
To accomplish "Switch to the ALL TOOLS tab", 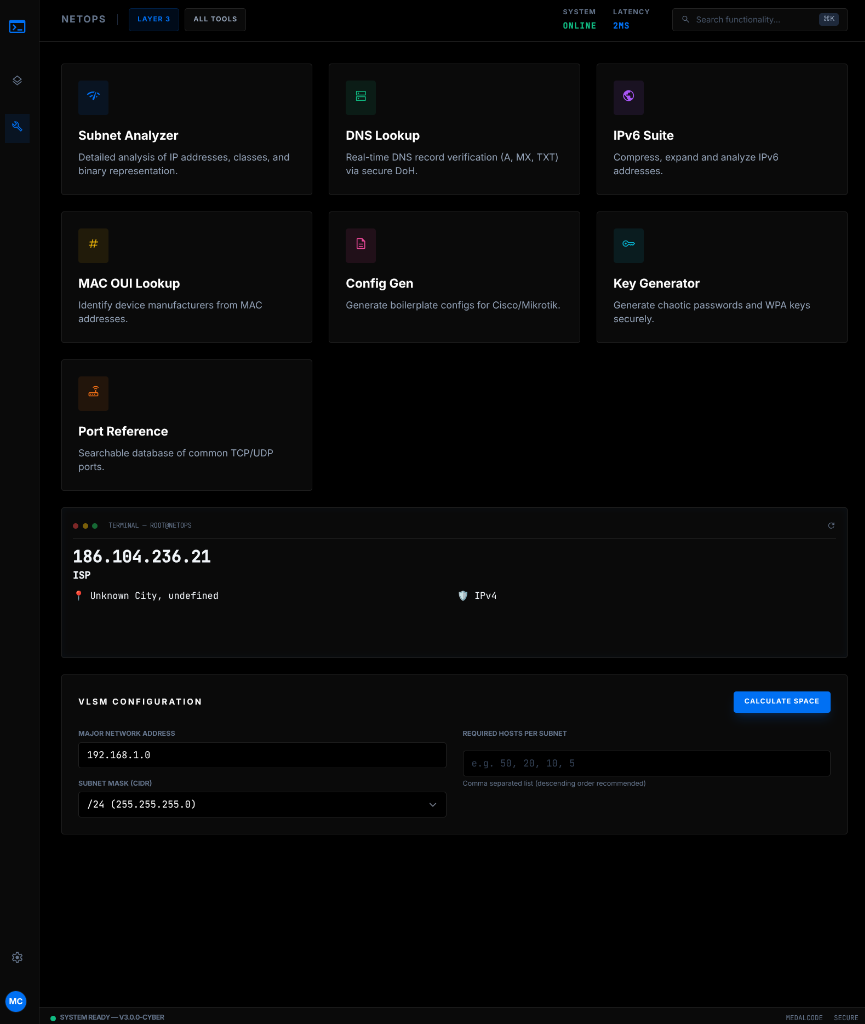I will coord(214,19).
